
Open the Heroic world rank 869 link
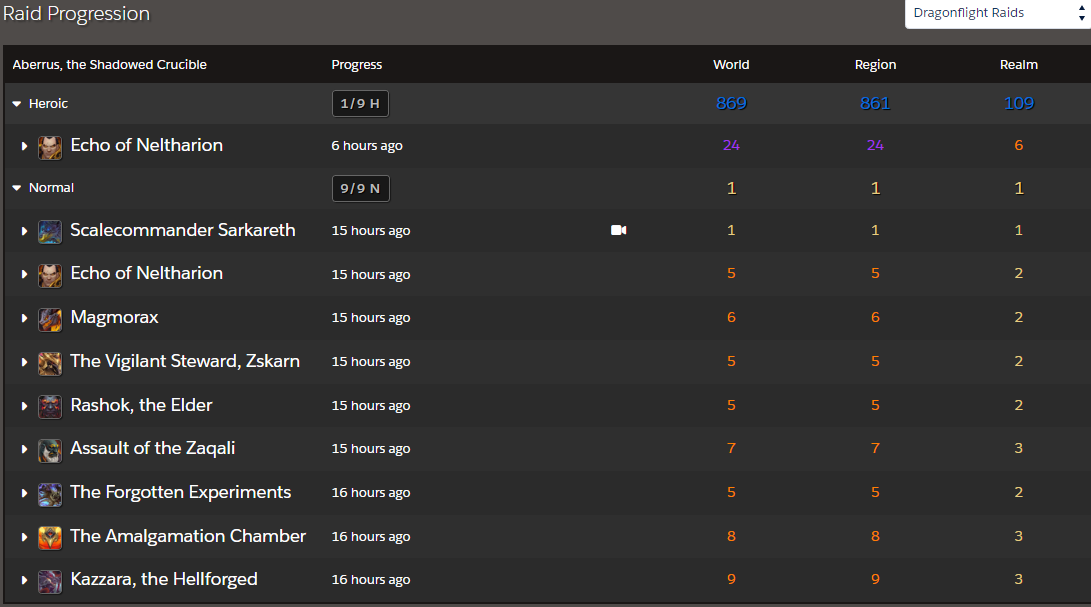tap(731, 103)
